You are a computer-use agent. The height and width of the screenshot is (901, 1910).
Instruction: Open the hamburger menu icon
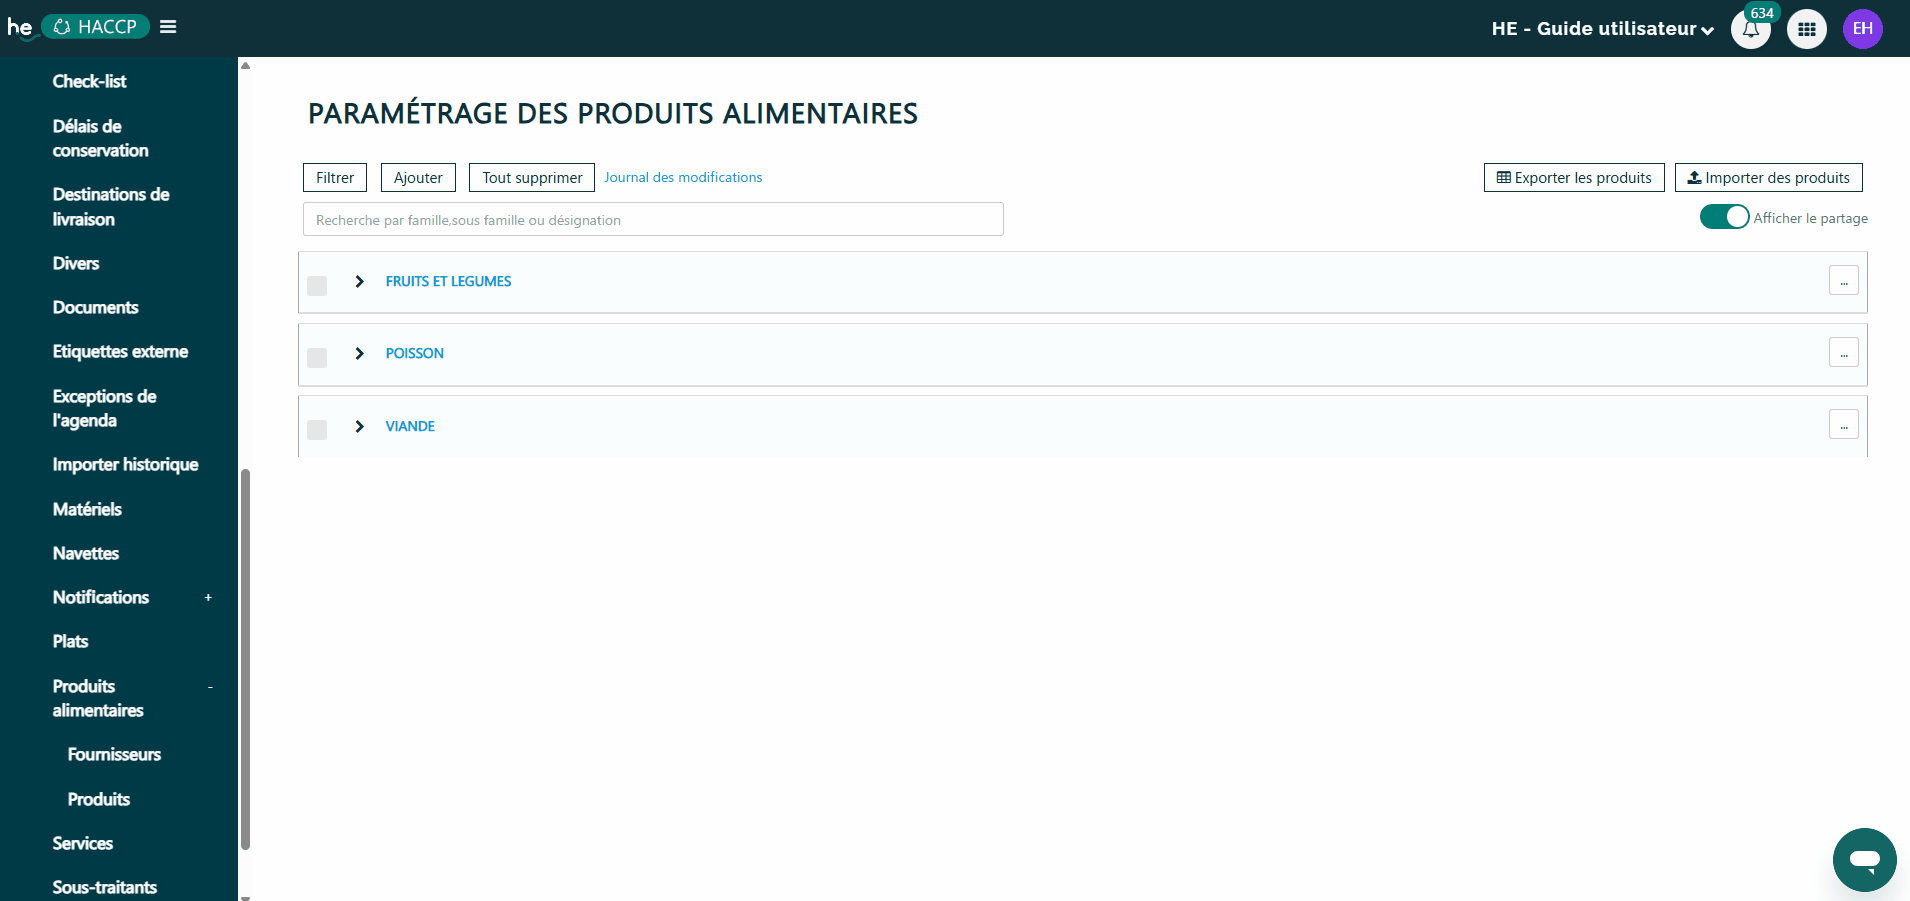(x=168, y=27)
